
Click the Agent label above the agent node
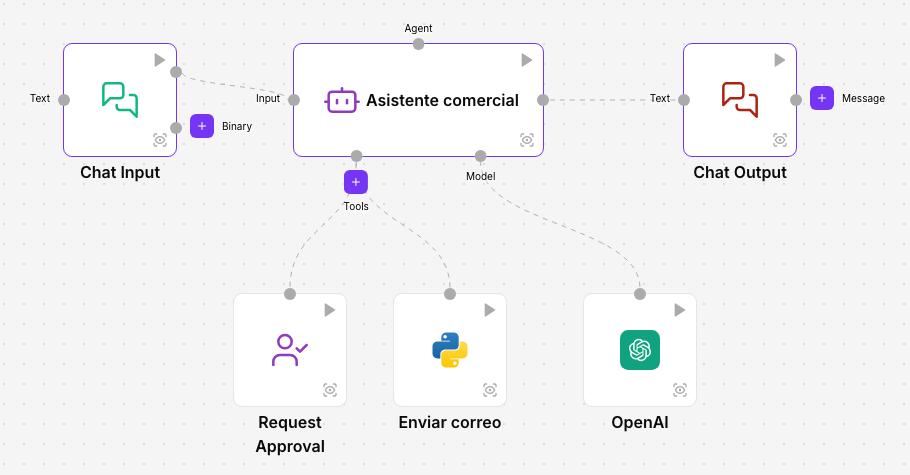pos(418,28)
